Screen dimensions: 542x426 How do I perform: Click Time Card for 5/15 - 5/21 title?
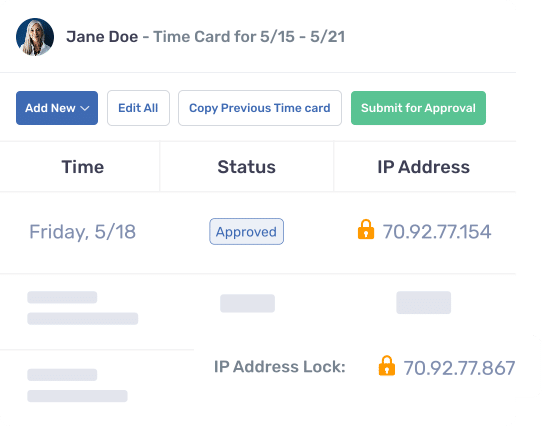point(249,37)
